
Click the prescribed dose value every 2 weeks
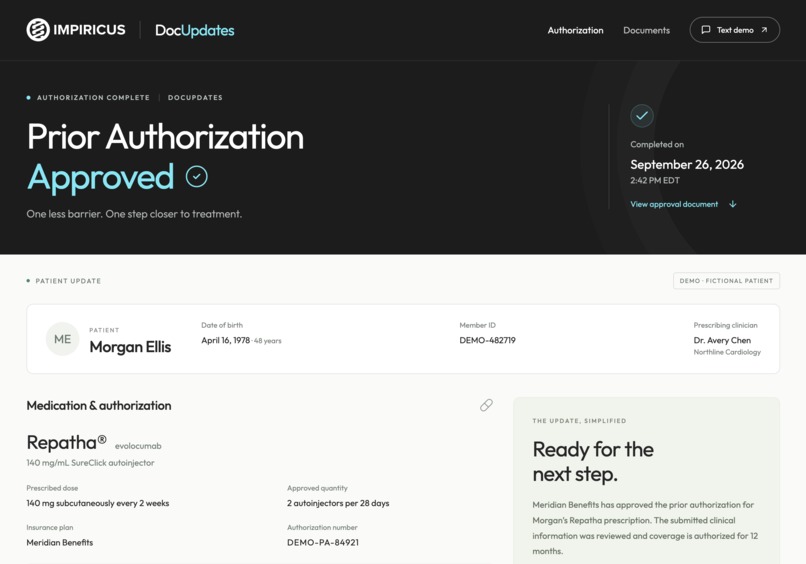click(98, 503)
